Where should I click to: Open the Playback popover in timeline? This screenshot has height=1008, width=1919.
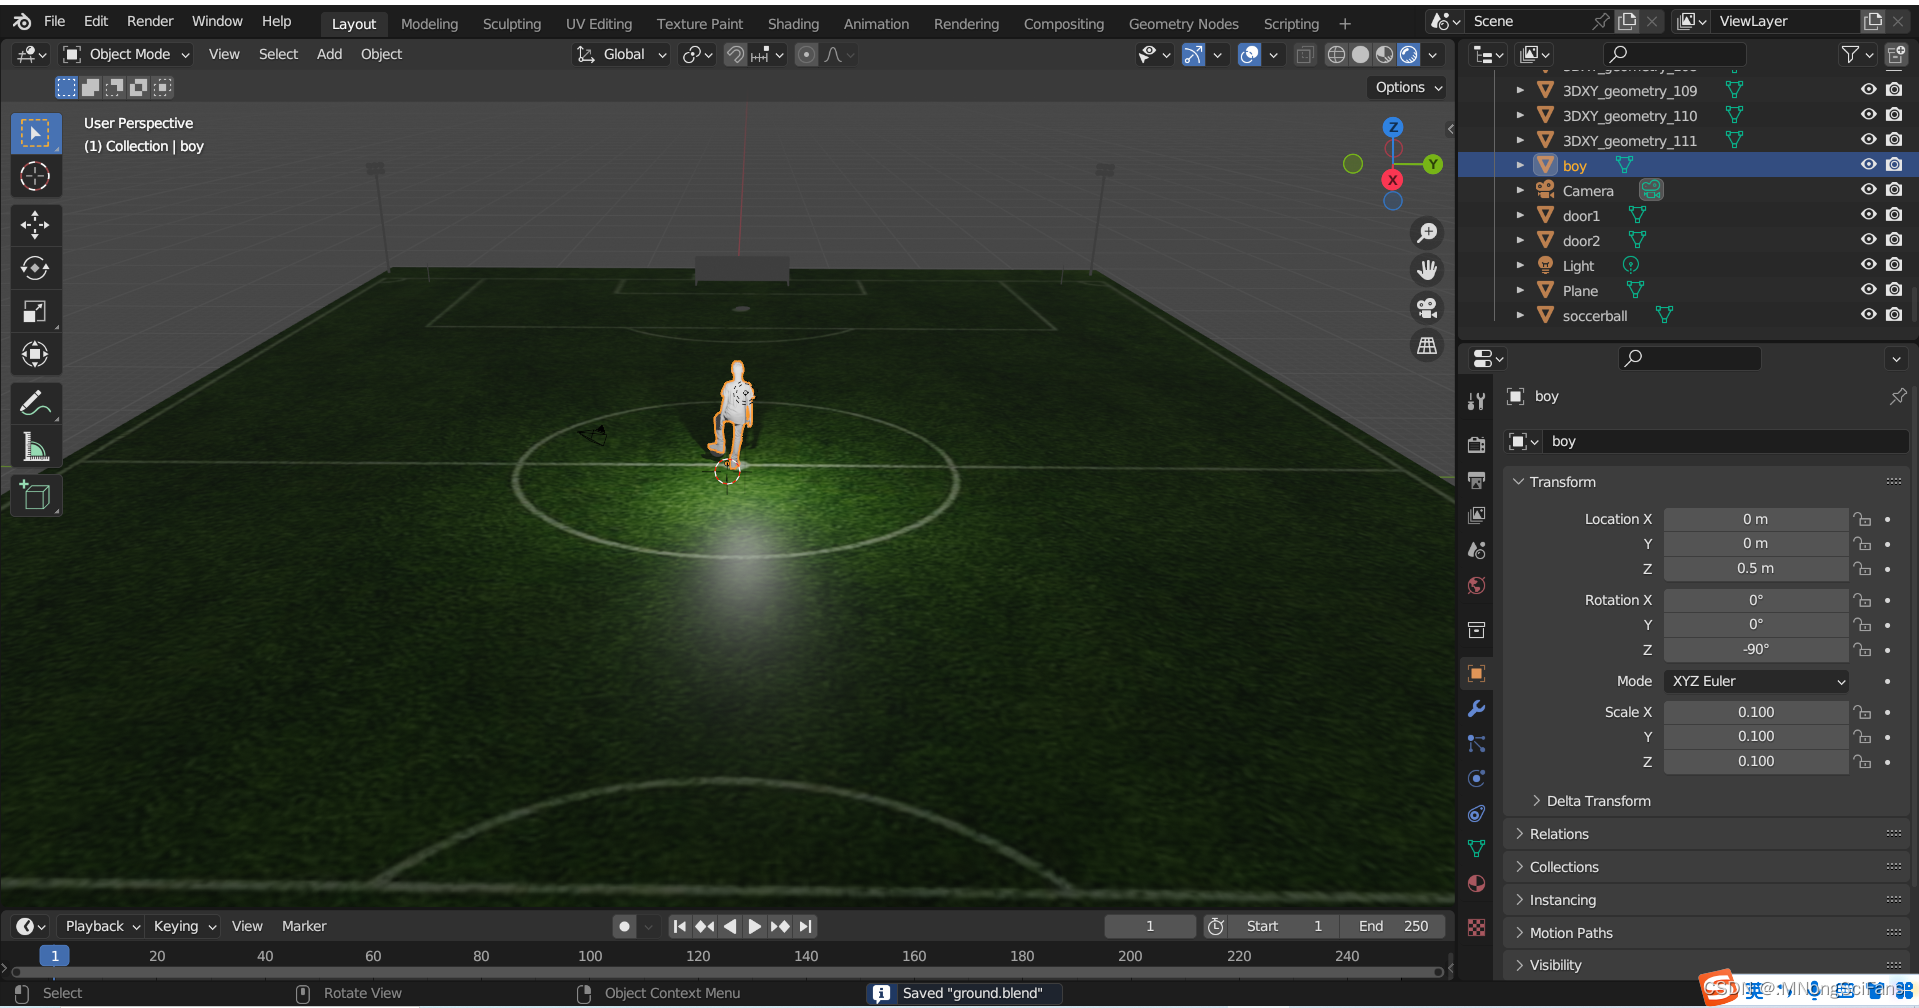coord(101,926)
